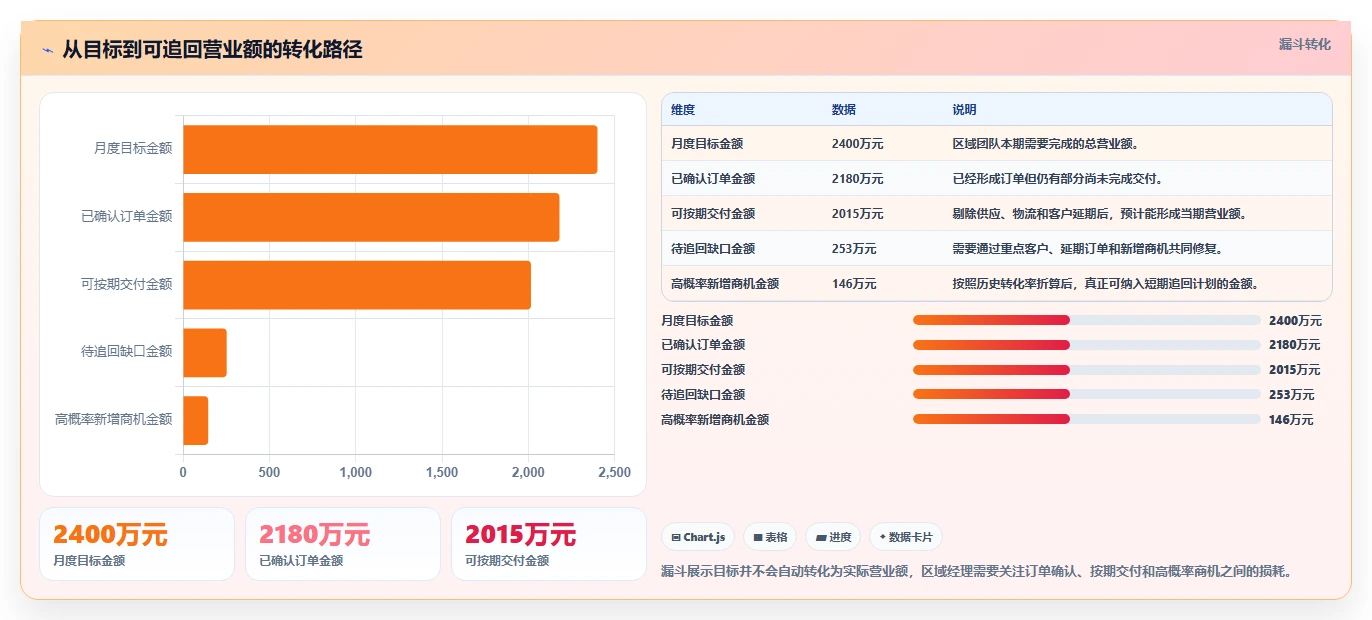
Task: Click the 高概率新增商机金额 bar in the chart
Action: pyautogui.click(x=195, y=420)
